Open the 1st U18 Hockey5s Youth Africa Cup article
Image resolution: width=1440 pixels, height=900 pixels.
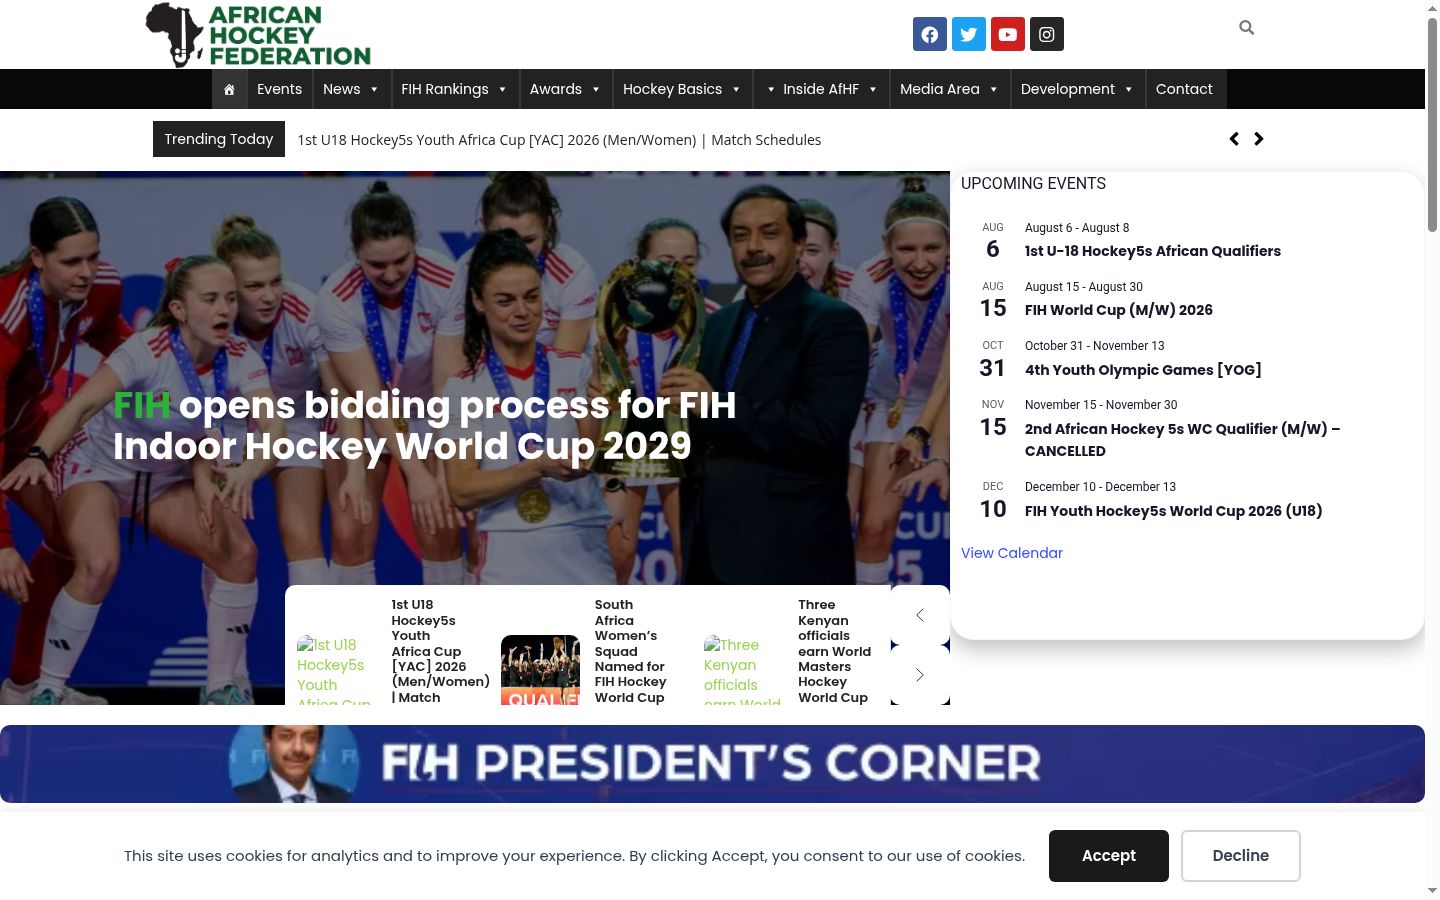(x=440, y=651)
